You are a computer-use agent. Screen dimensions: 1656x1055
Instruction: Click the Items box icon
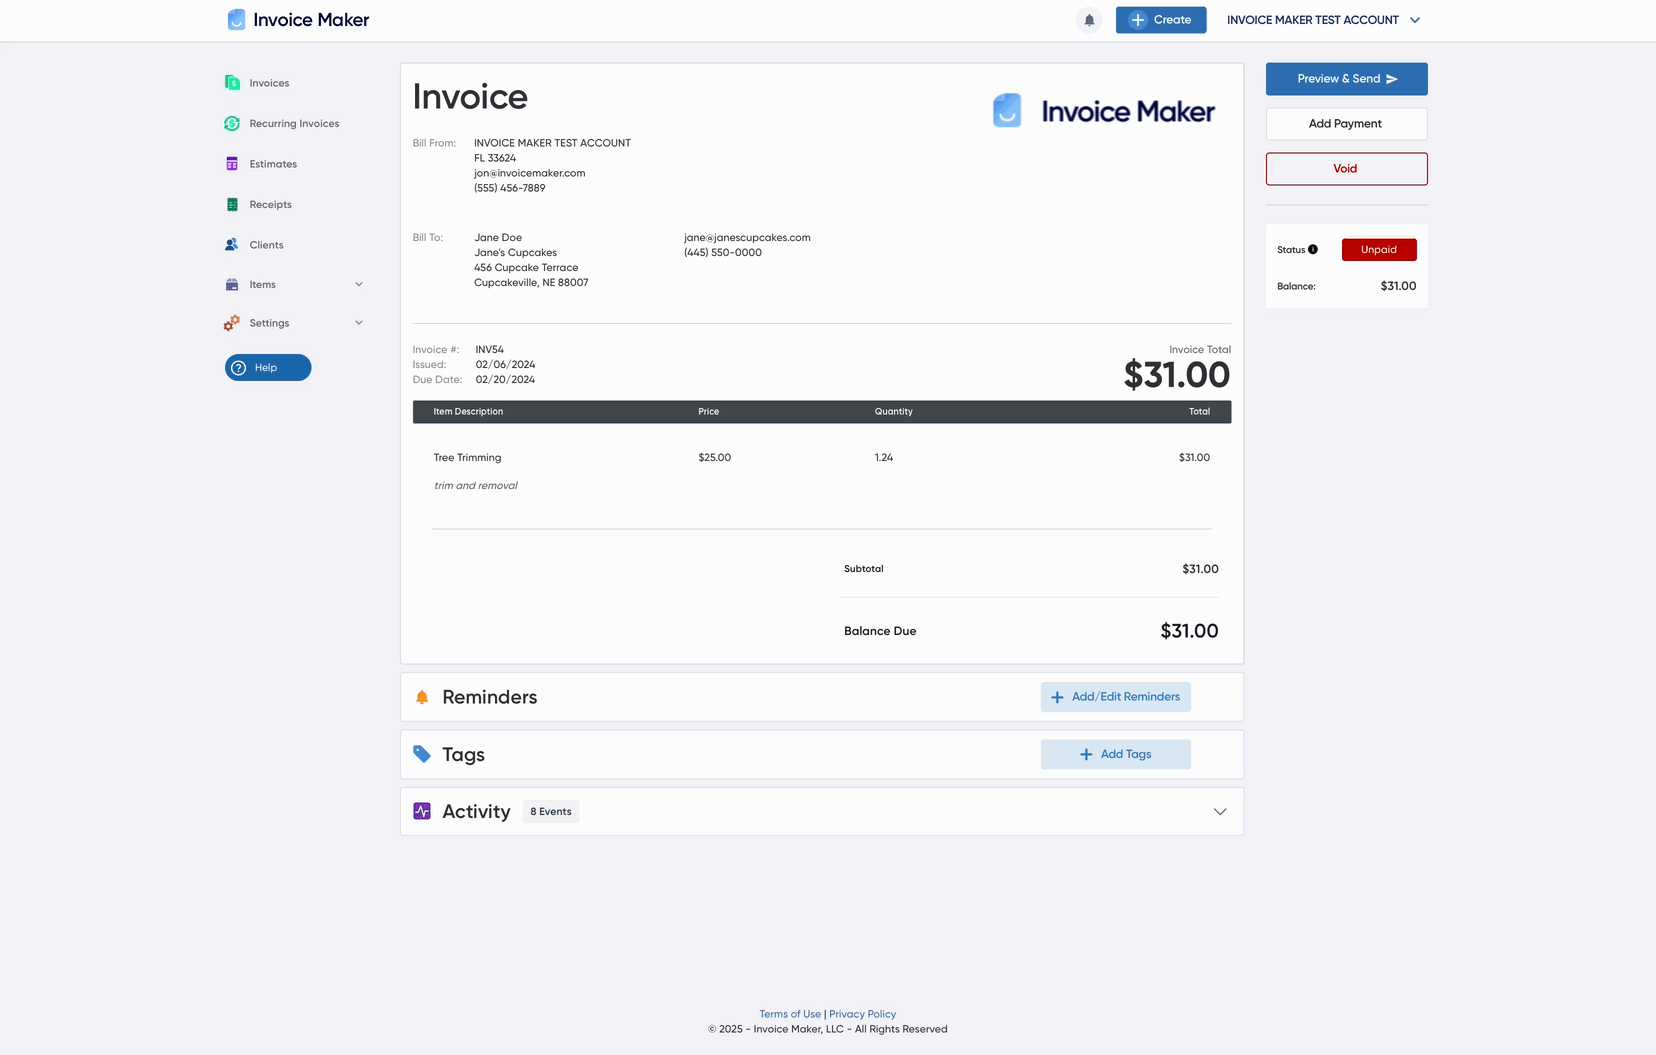(232, 285)
